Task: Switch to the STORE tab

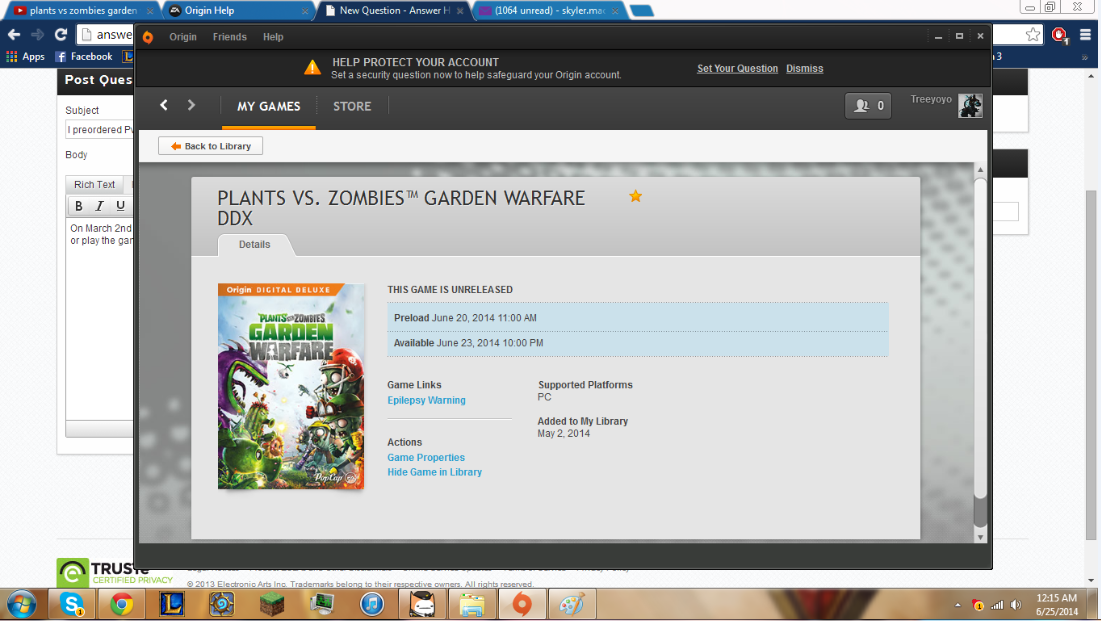Action: tap(352, 106)
